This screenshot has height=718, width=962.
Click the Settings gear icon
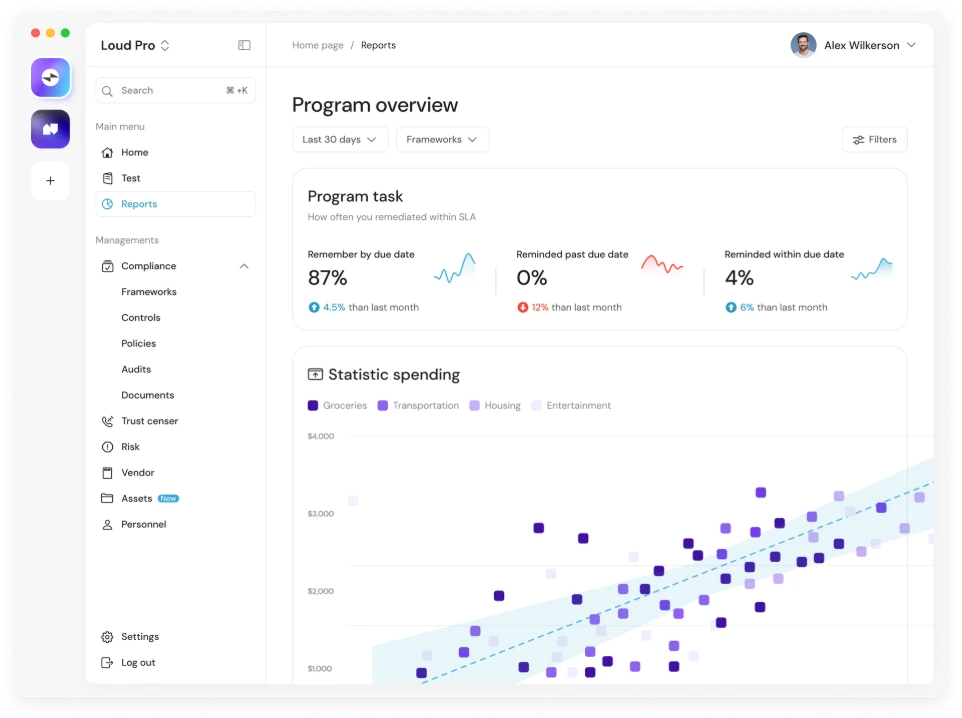[x=108, y=637]
